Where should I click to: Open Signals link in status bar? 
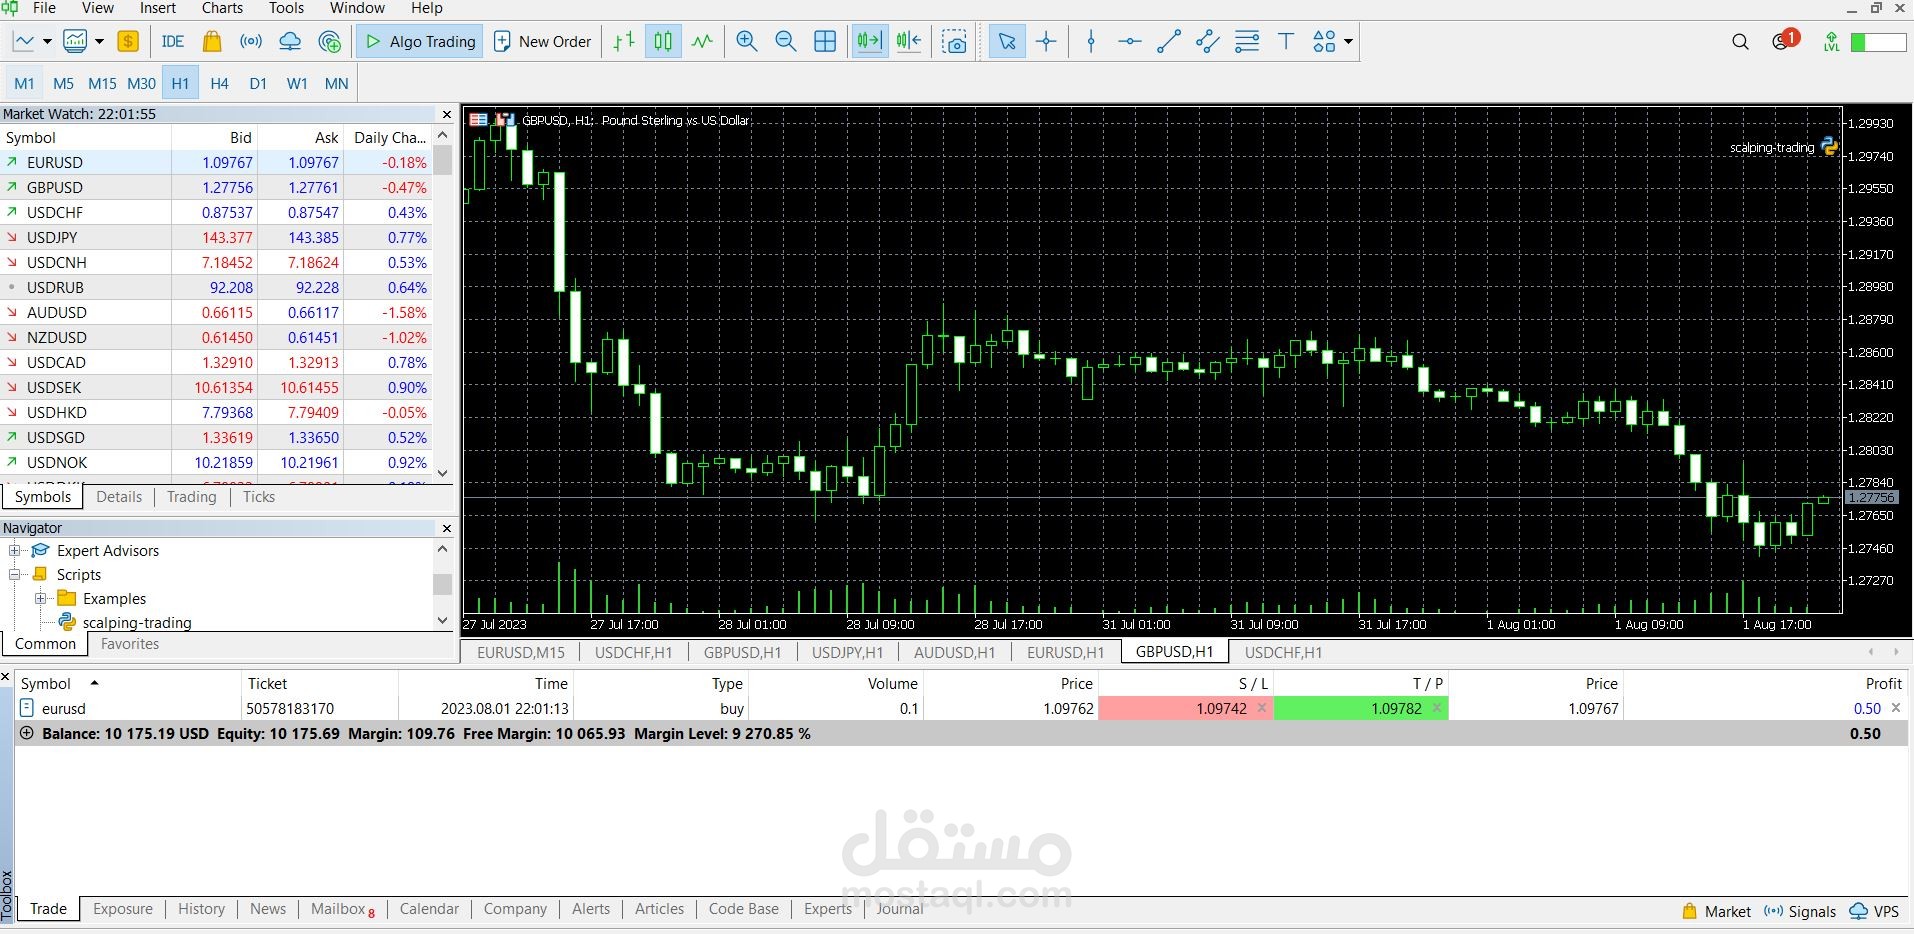(x=1800, y=912)
